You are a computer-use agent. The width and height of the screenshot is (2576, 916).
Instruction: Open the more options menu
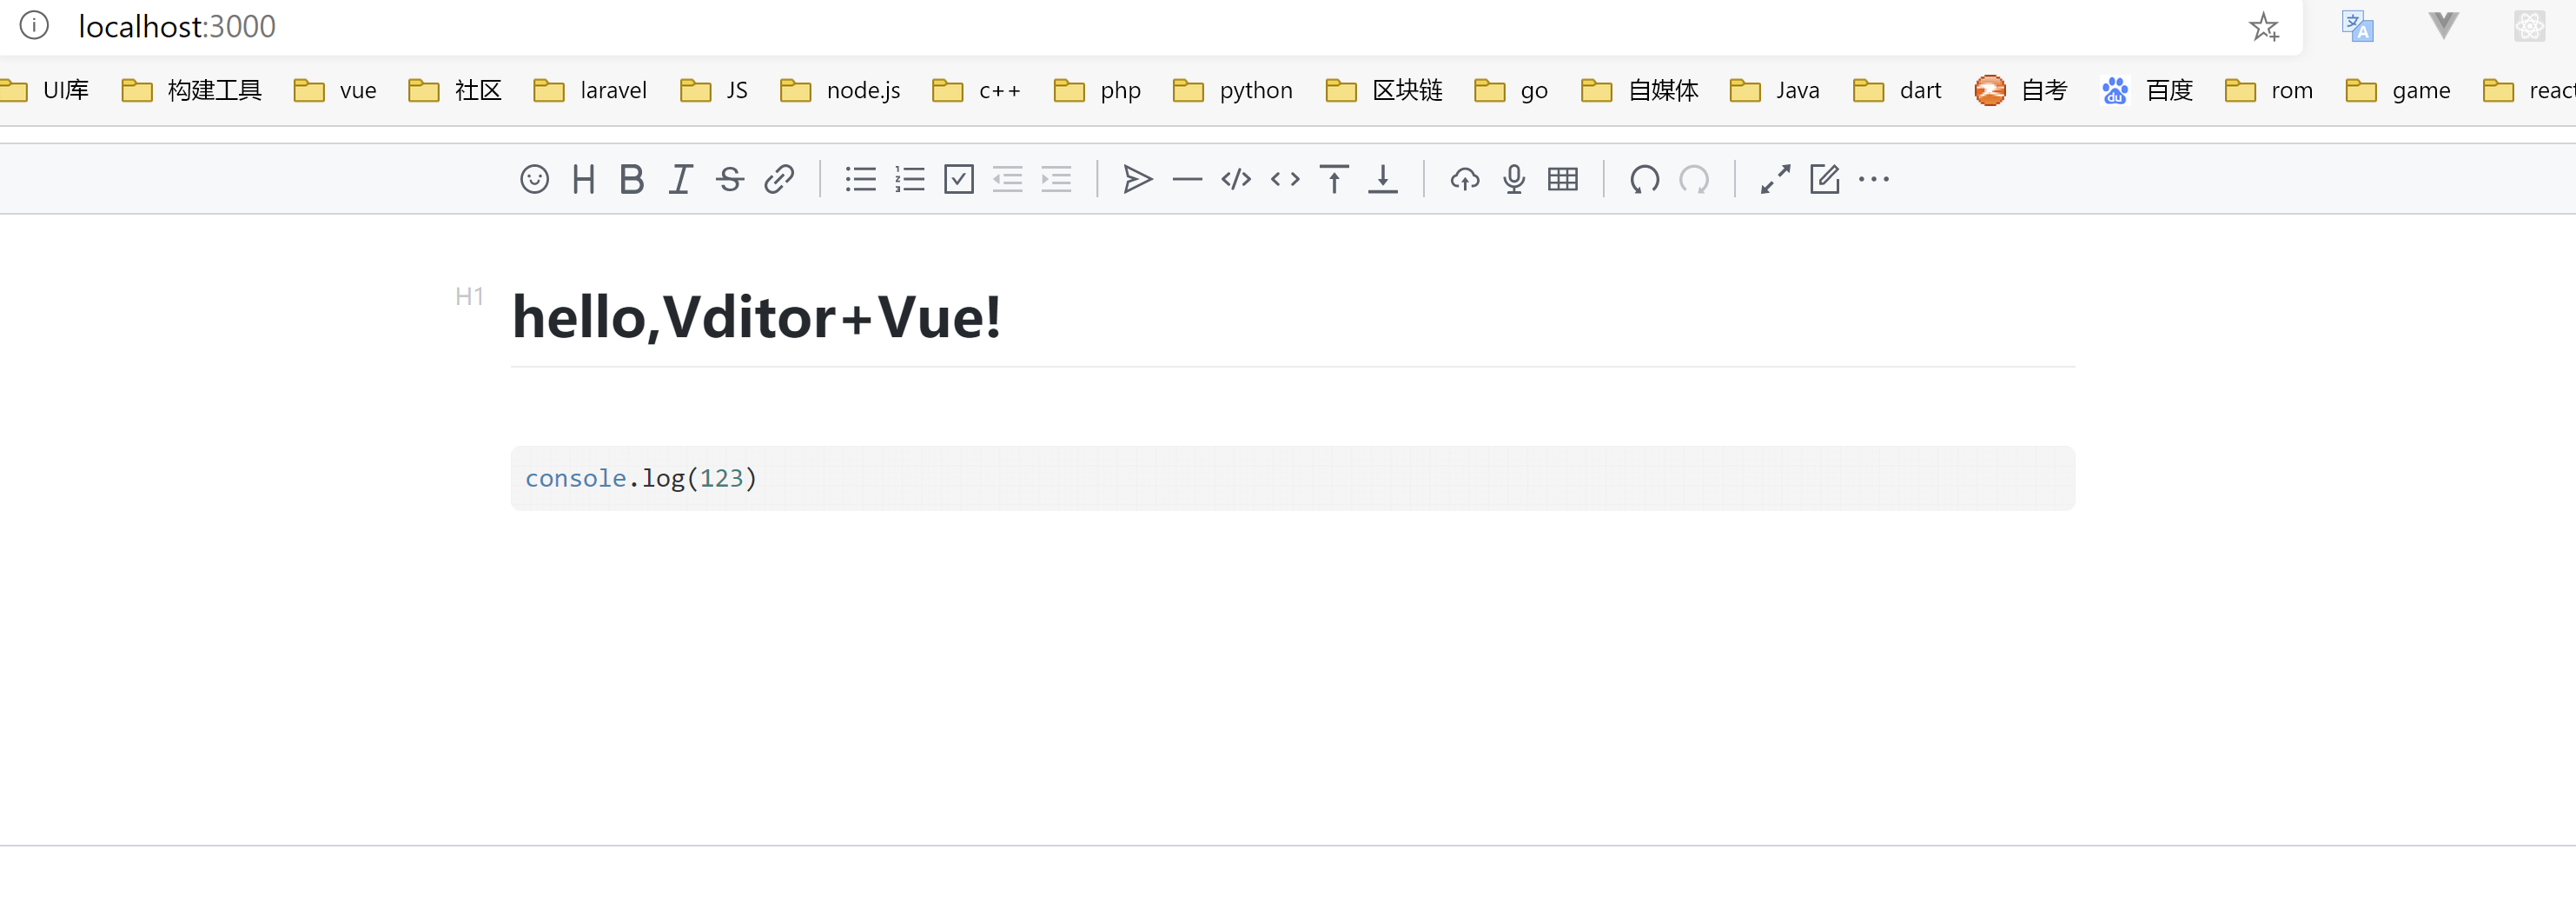click(1873, 179)
